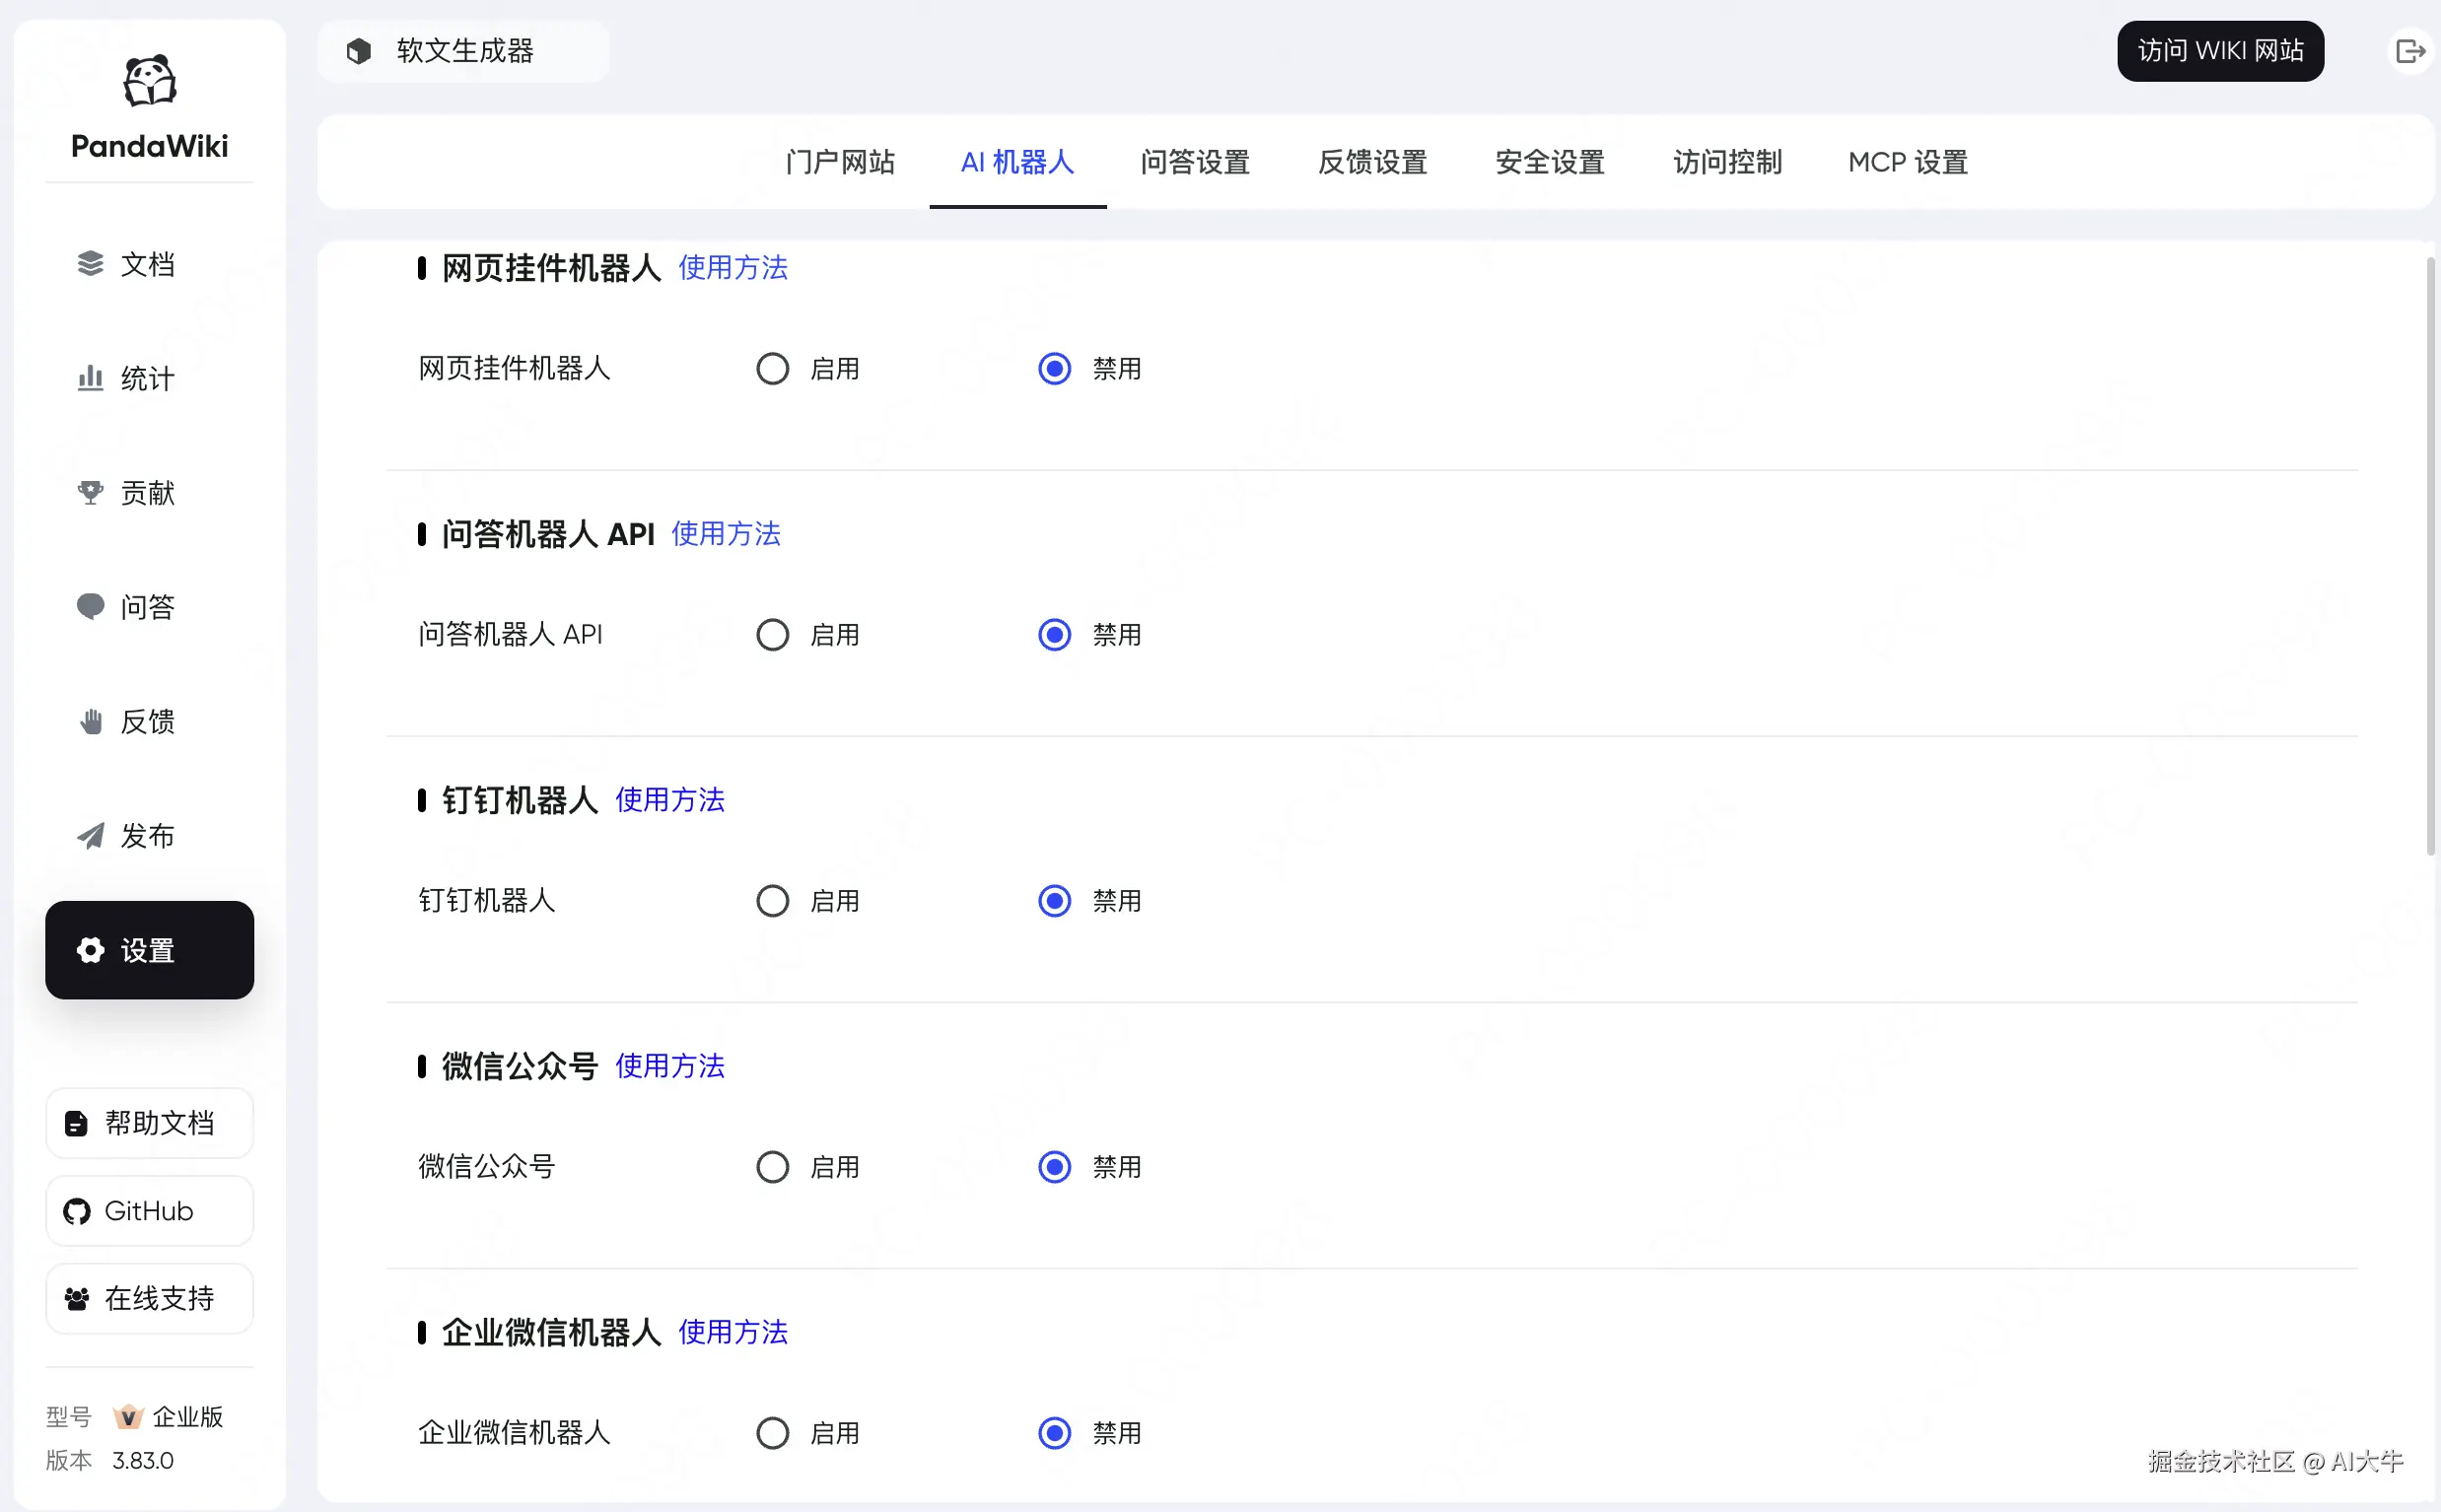Viewport: 2441px width, 1512px height.
Task: Open the 统计 statistics bar chart icon
Action: click(90, 378)
